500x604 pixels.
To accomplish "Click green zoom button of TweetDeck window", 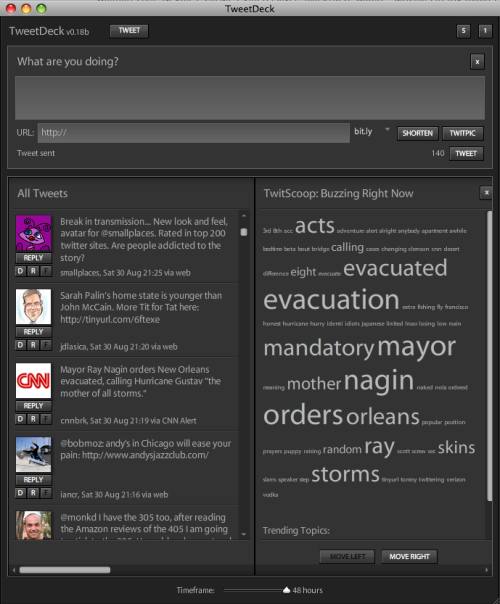I will tap(41, 8).
